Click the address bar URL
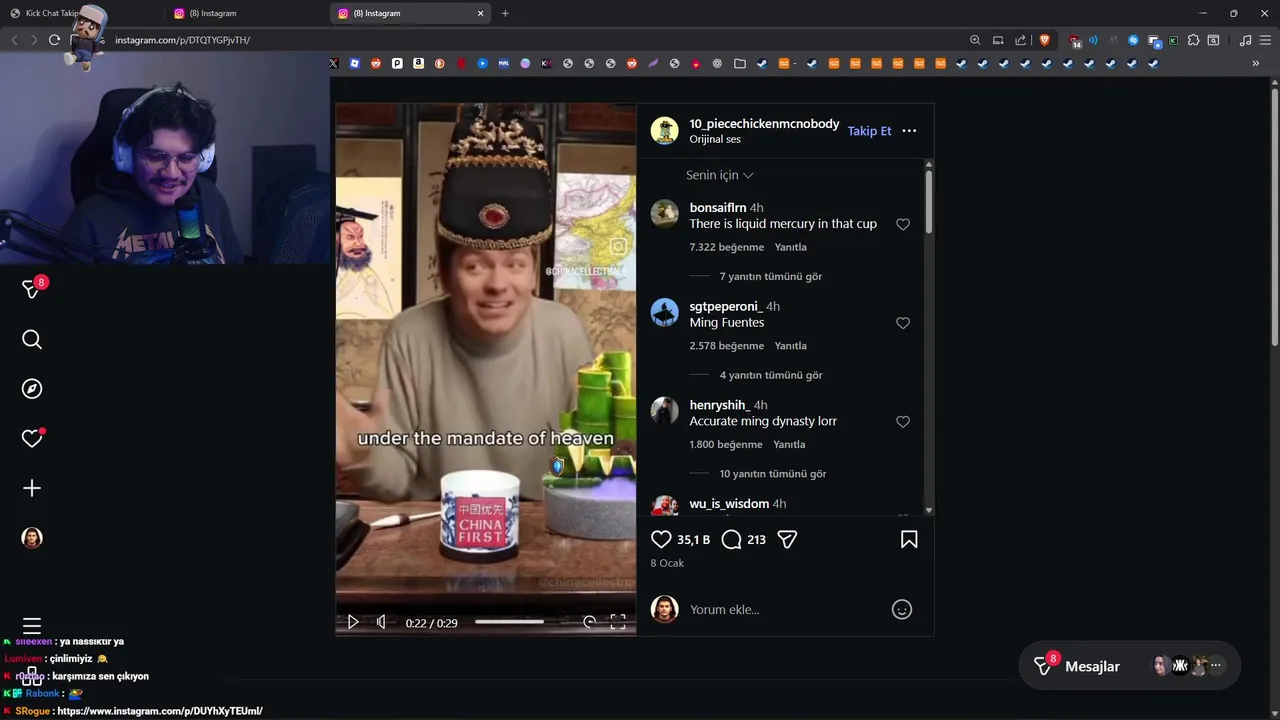The height and width of the screenshot is (720, 1280). tap(182, 40)
